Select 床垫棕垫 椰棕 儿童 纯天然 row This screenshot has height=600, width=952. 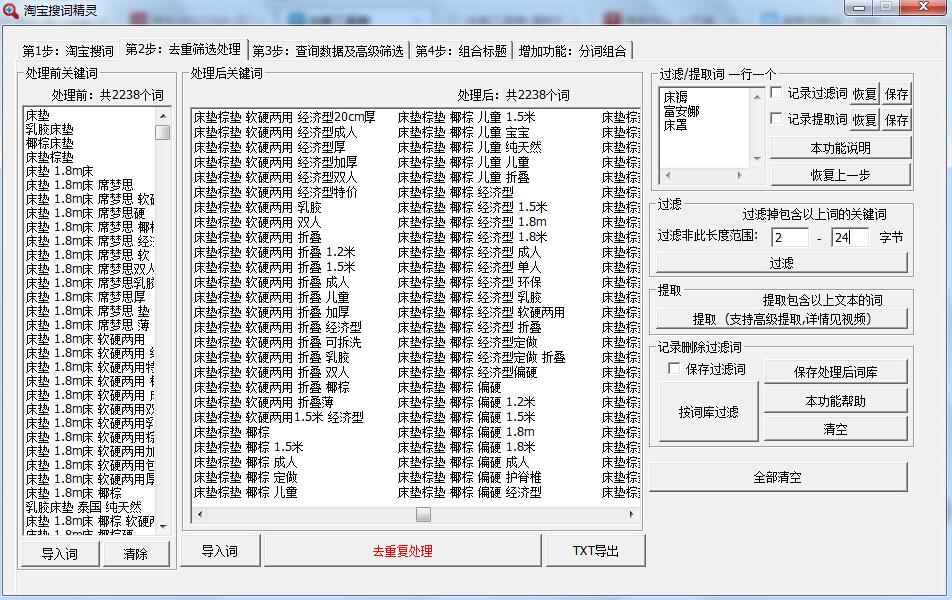pos(470,147)
